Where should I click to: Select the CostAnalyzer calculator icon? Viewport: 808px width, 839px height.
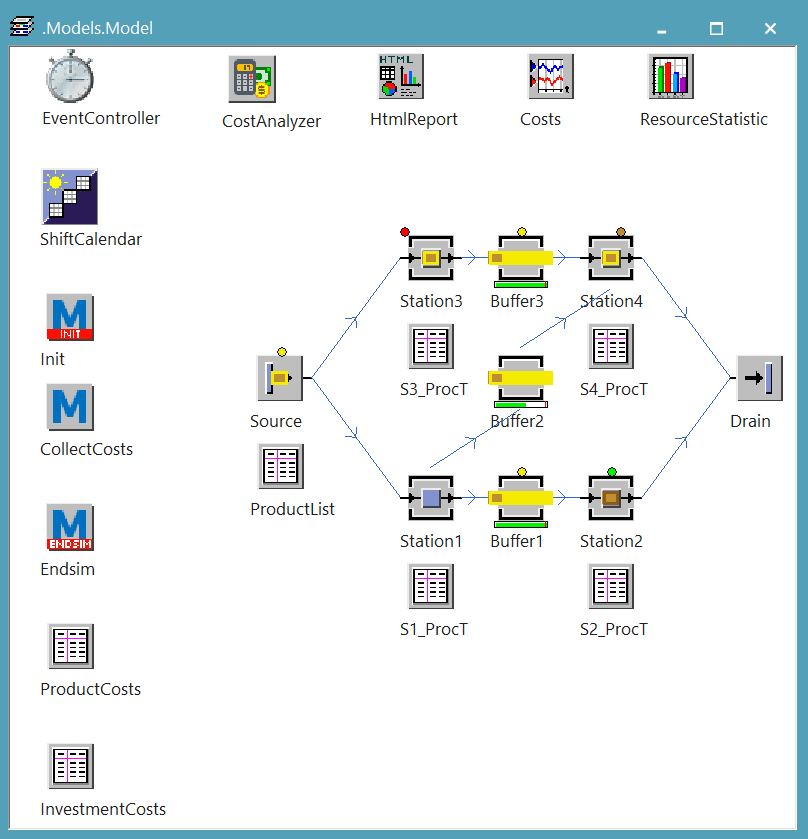point(253,79)
